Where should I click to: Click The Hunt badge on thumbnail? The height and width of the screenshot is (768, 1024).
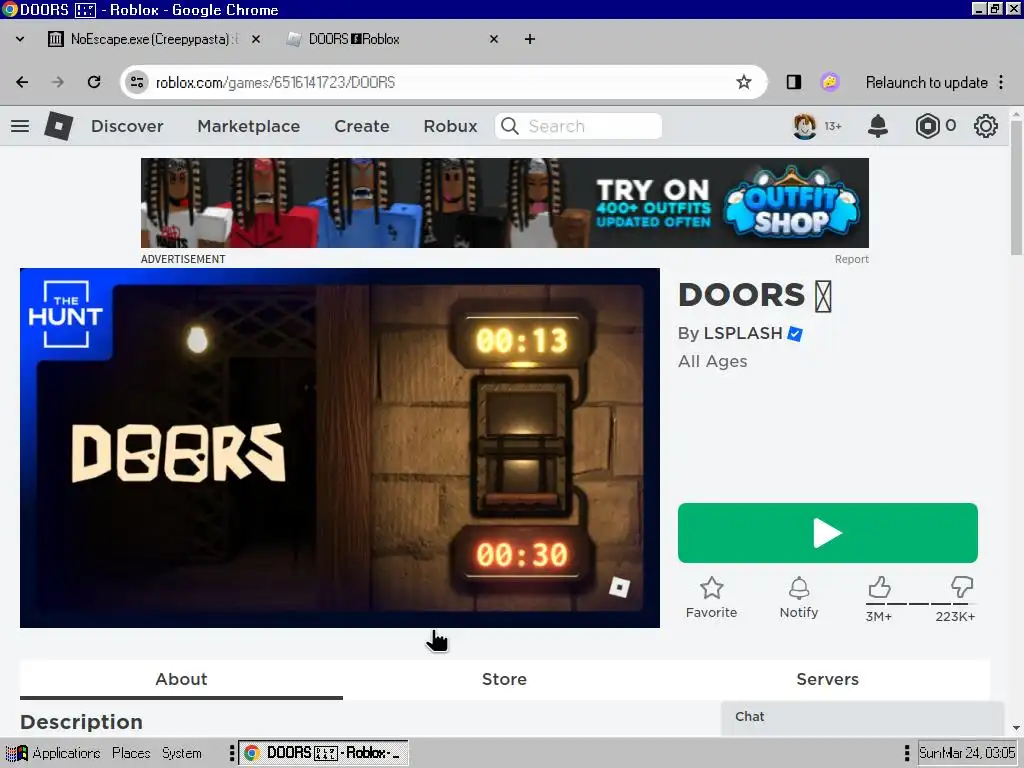tap(65, 314)
